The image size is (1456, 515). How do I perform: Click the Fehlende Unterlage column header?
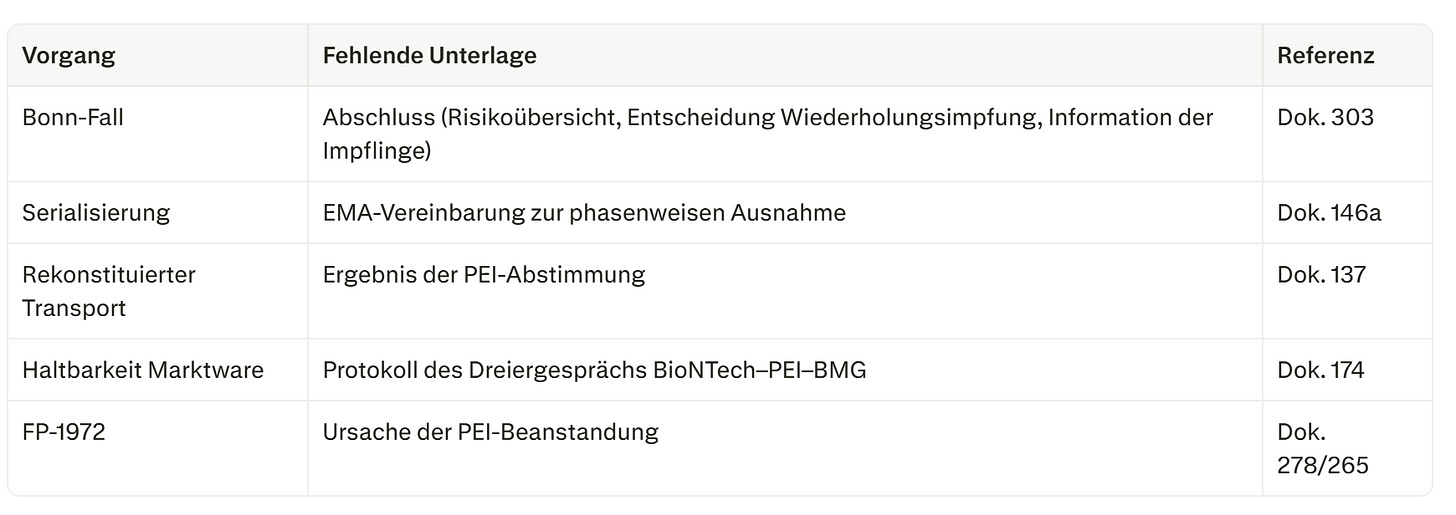click(x=429, y=56)
